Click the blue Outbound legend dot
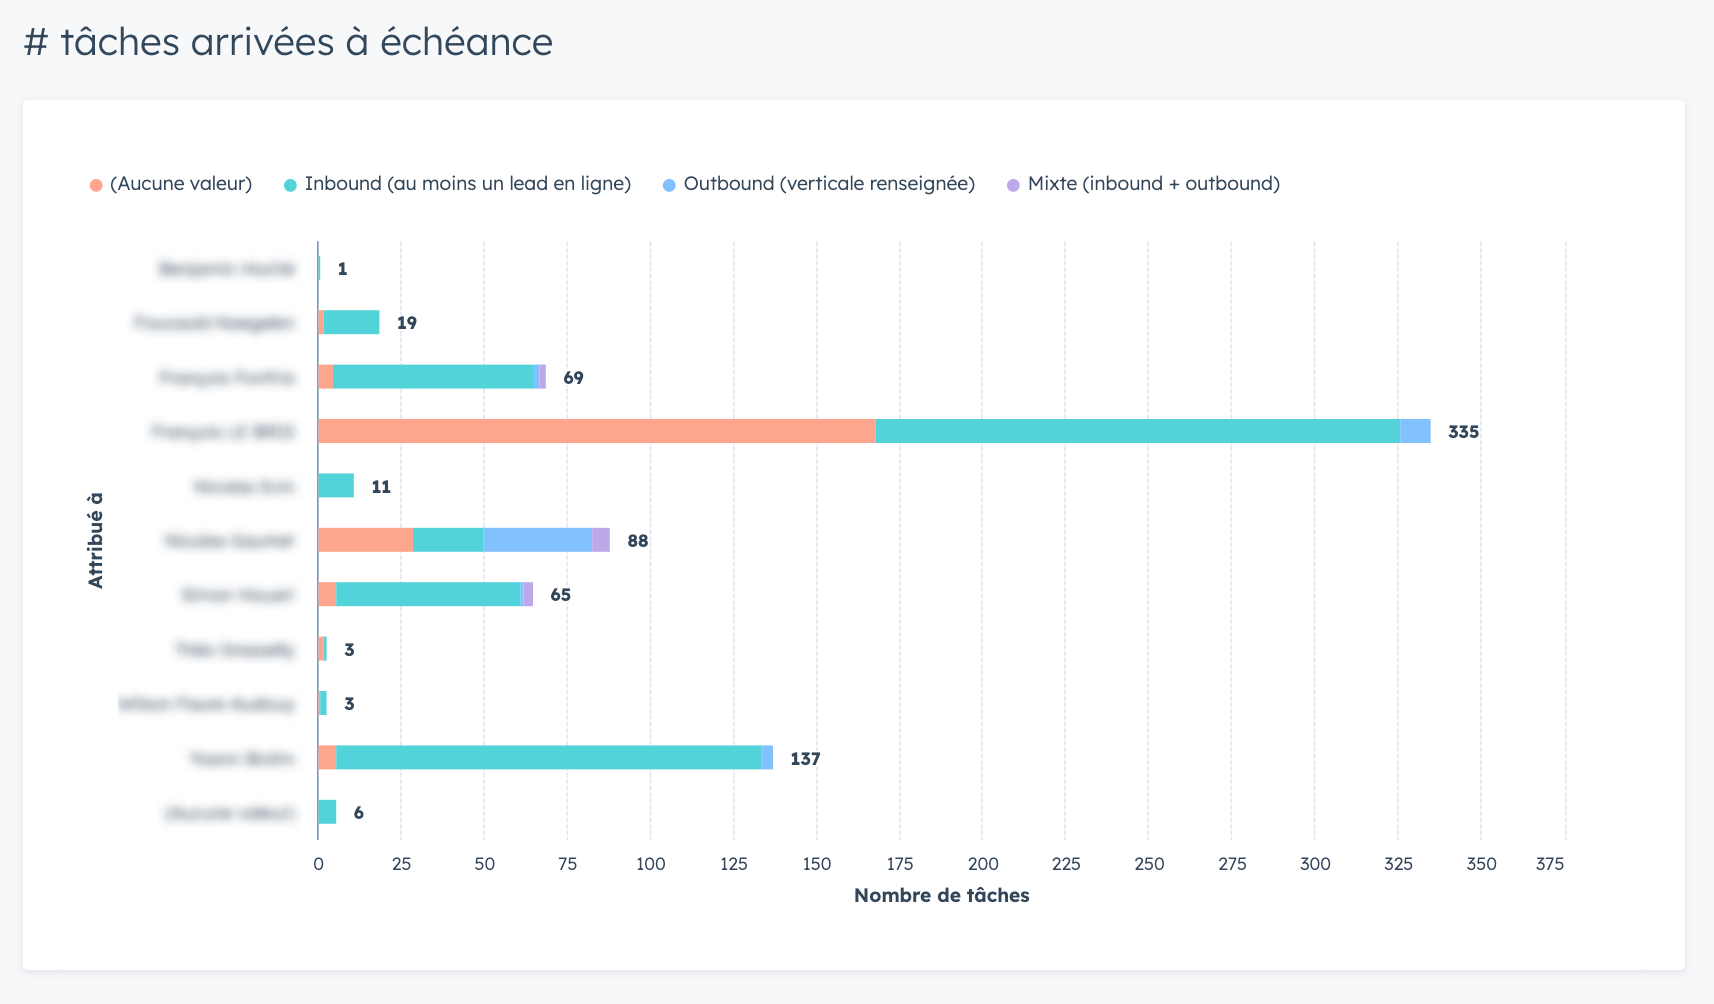Screen dimensions: 1714x1004 (x=669, y=185)
